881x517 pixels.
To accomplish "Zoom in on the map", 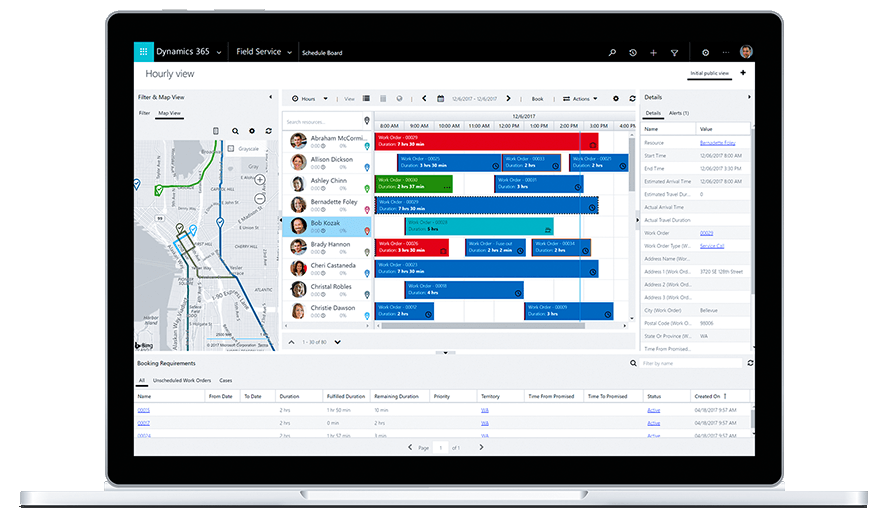I will [x=260, y=180].
